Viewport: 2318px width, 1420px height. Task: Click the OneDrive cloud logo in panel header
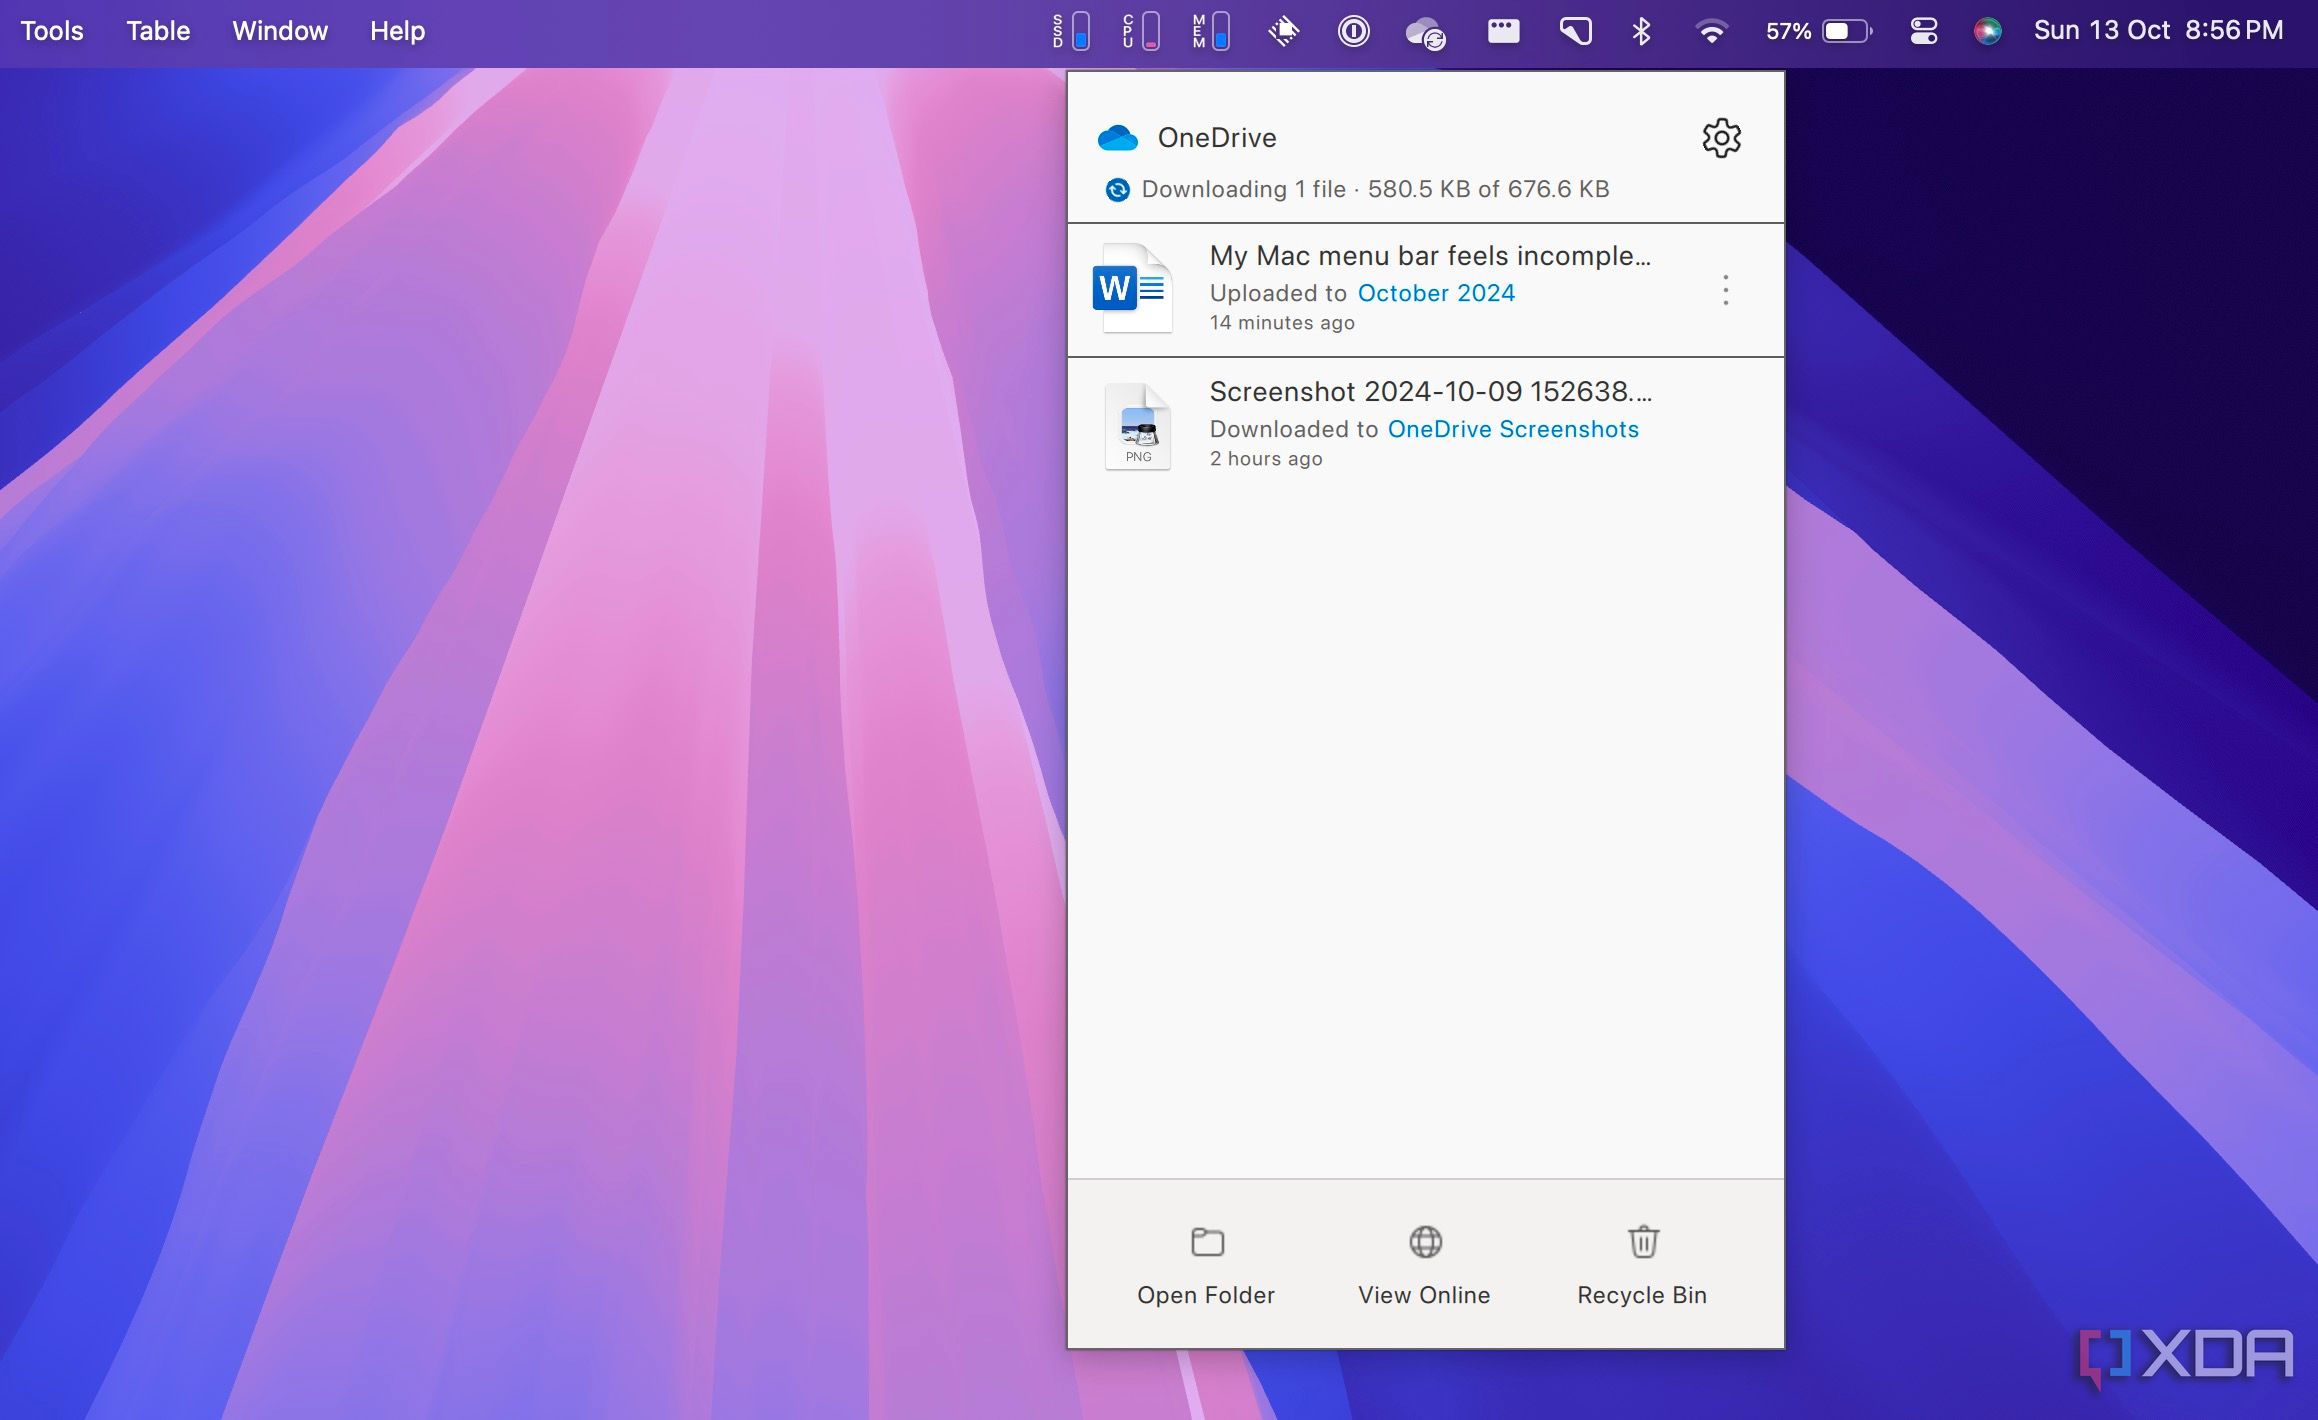1117,138
